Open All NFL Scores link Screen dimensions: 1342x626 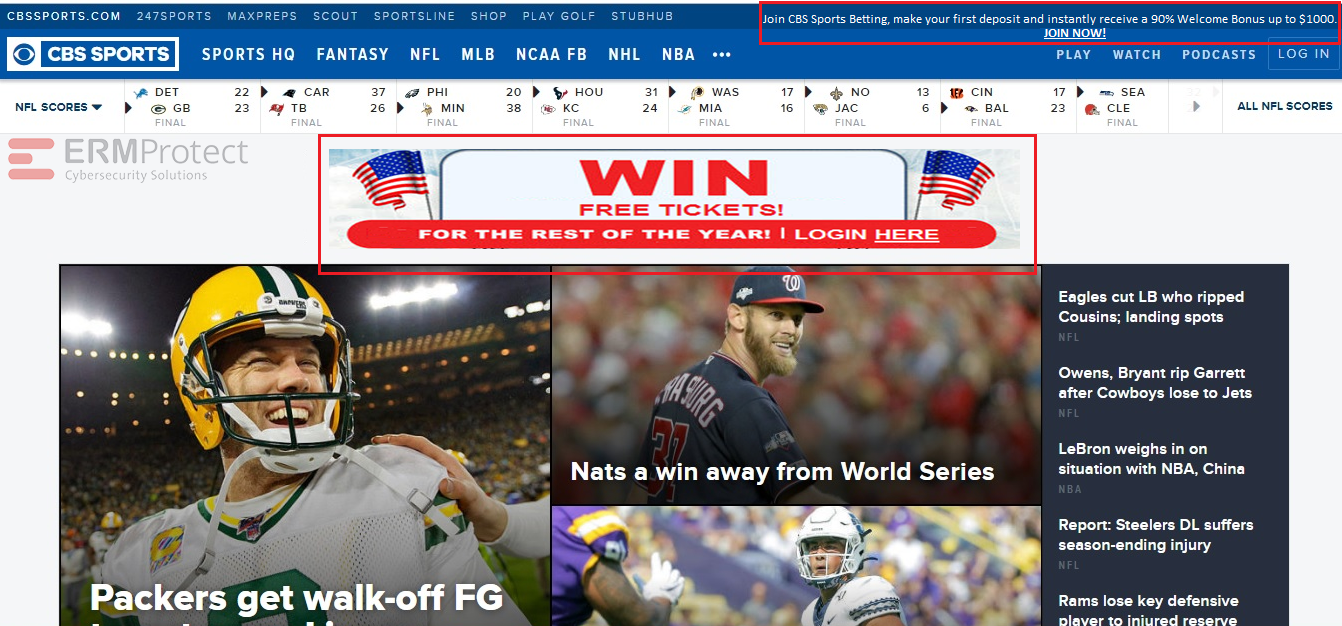tap(1285, 106)
